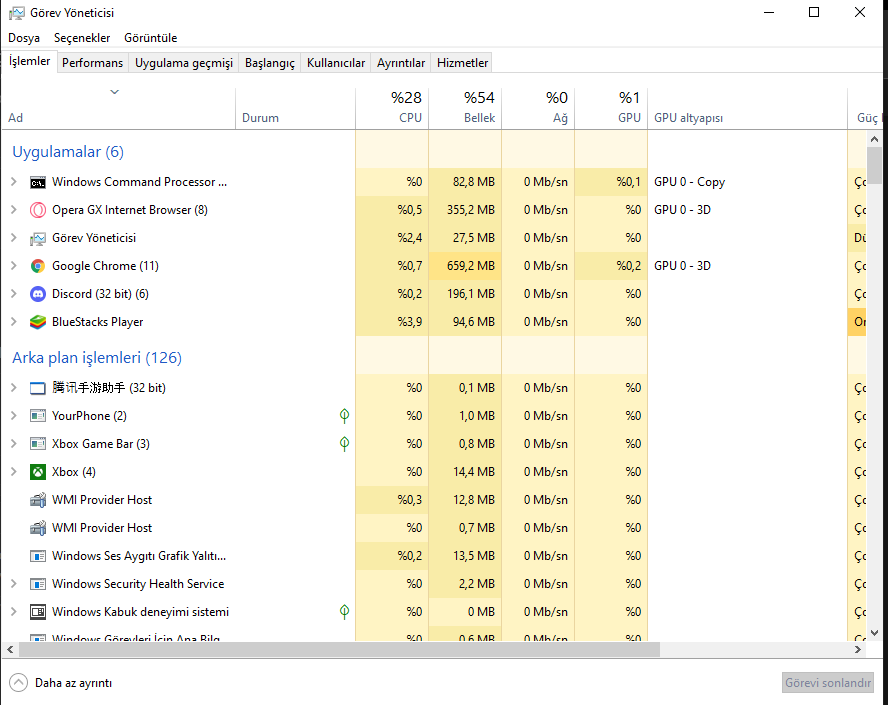Image resolution: width=888 pixels, height=705 pixels.
Task: Click Daha az ayrıntı to collapse view
Action: pyautogui.click(x=61, y=683)
